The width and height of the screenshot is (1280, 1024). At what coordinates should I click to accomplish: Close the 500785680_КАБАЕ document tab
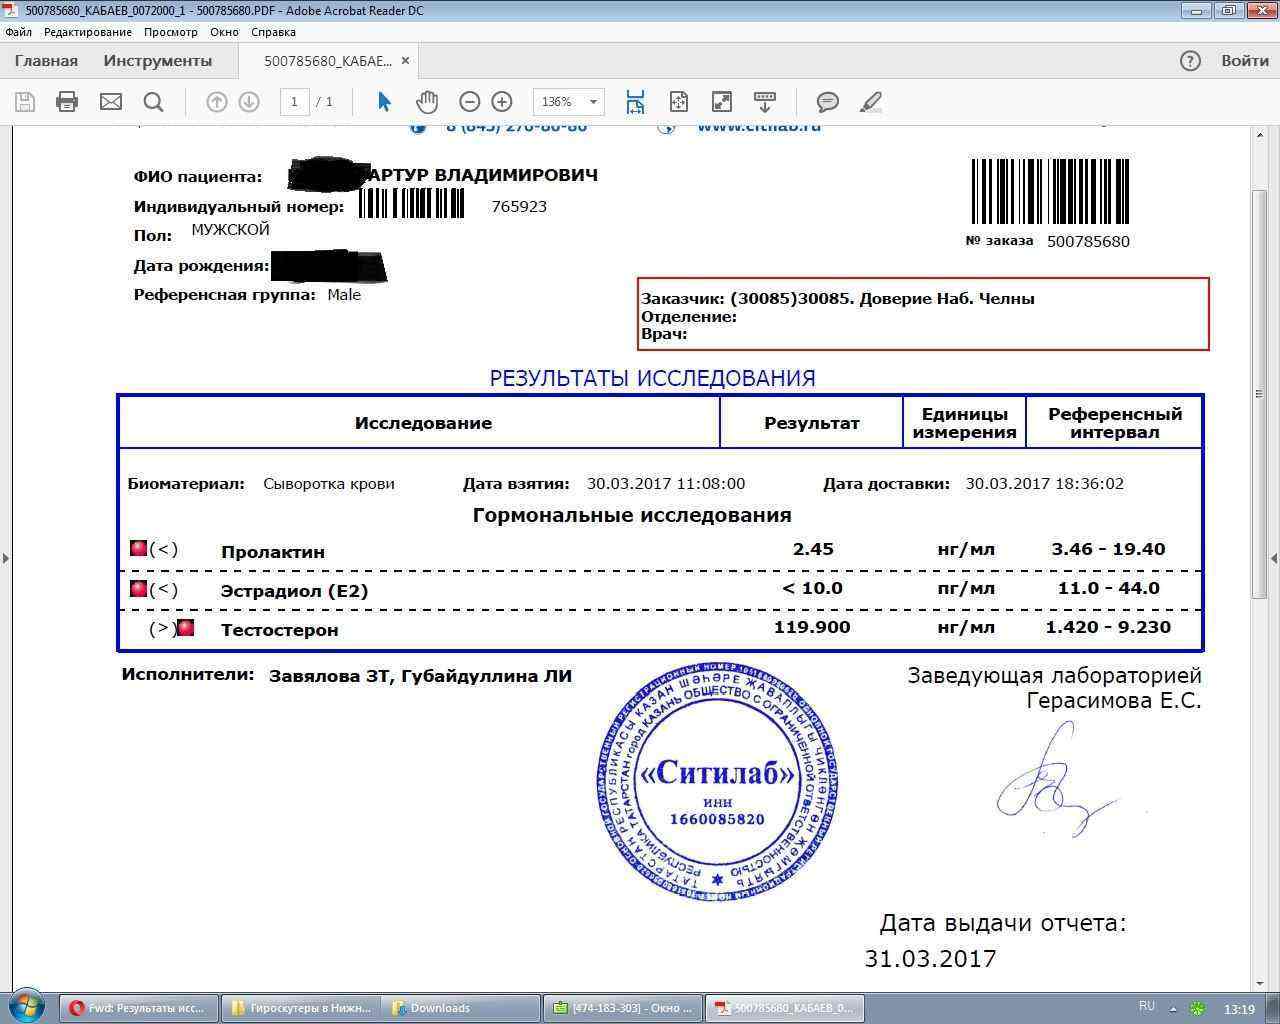pos(405,61)
